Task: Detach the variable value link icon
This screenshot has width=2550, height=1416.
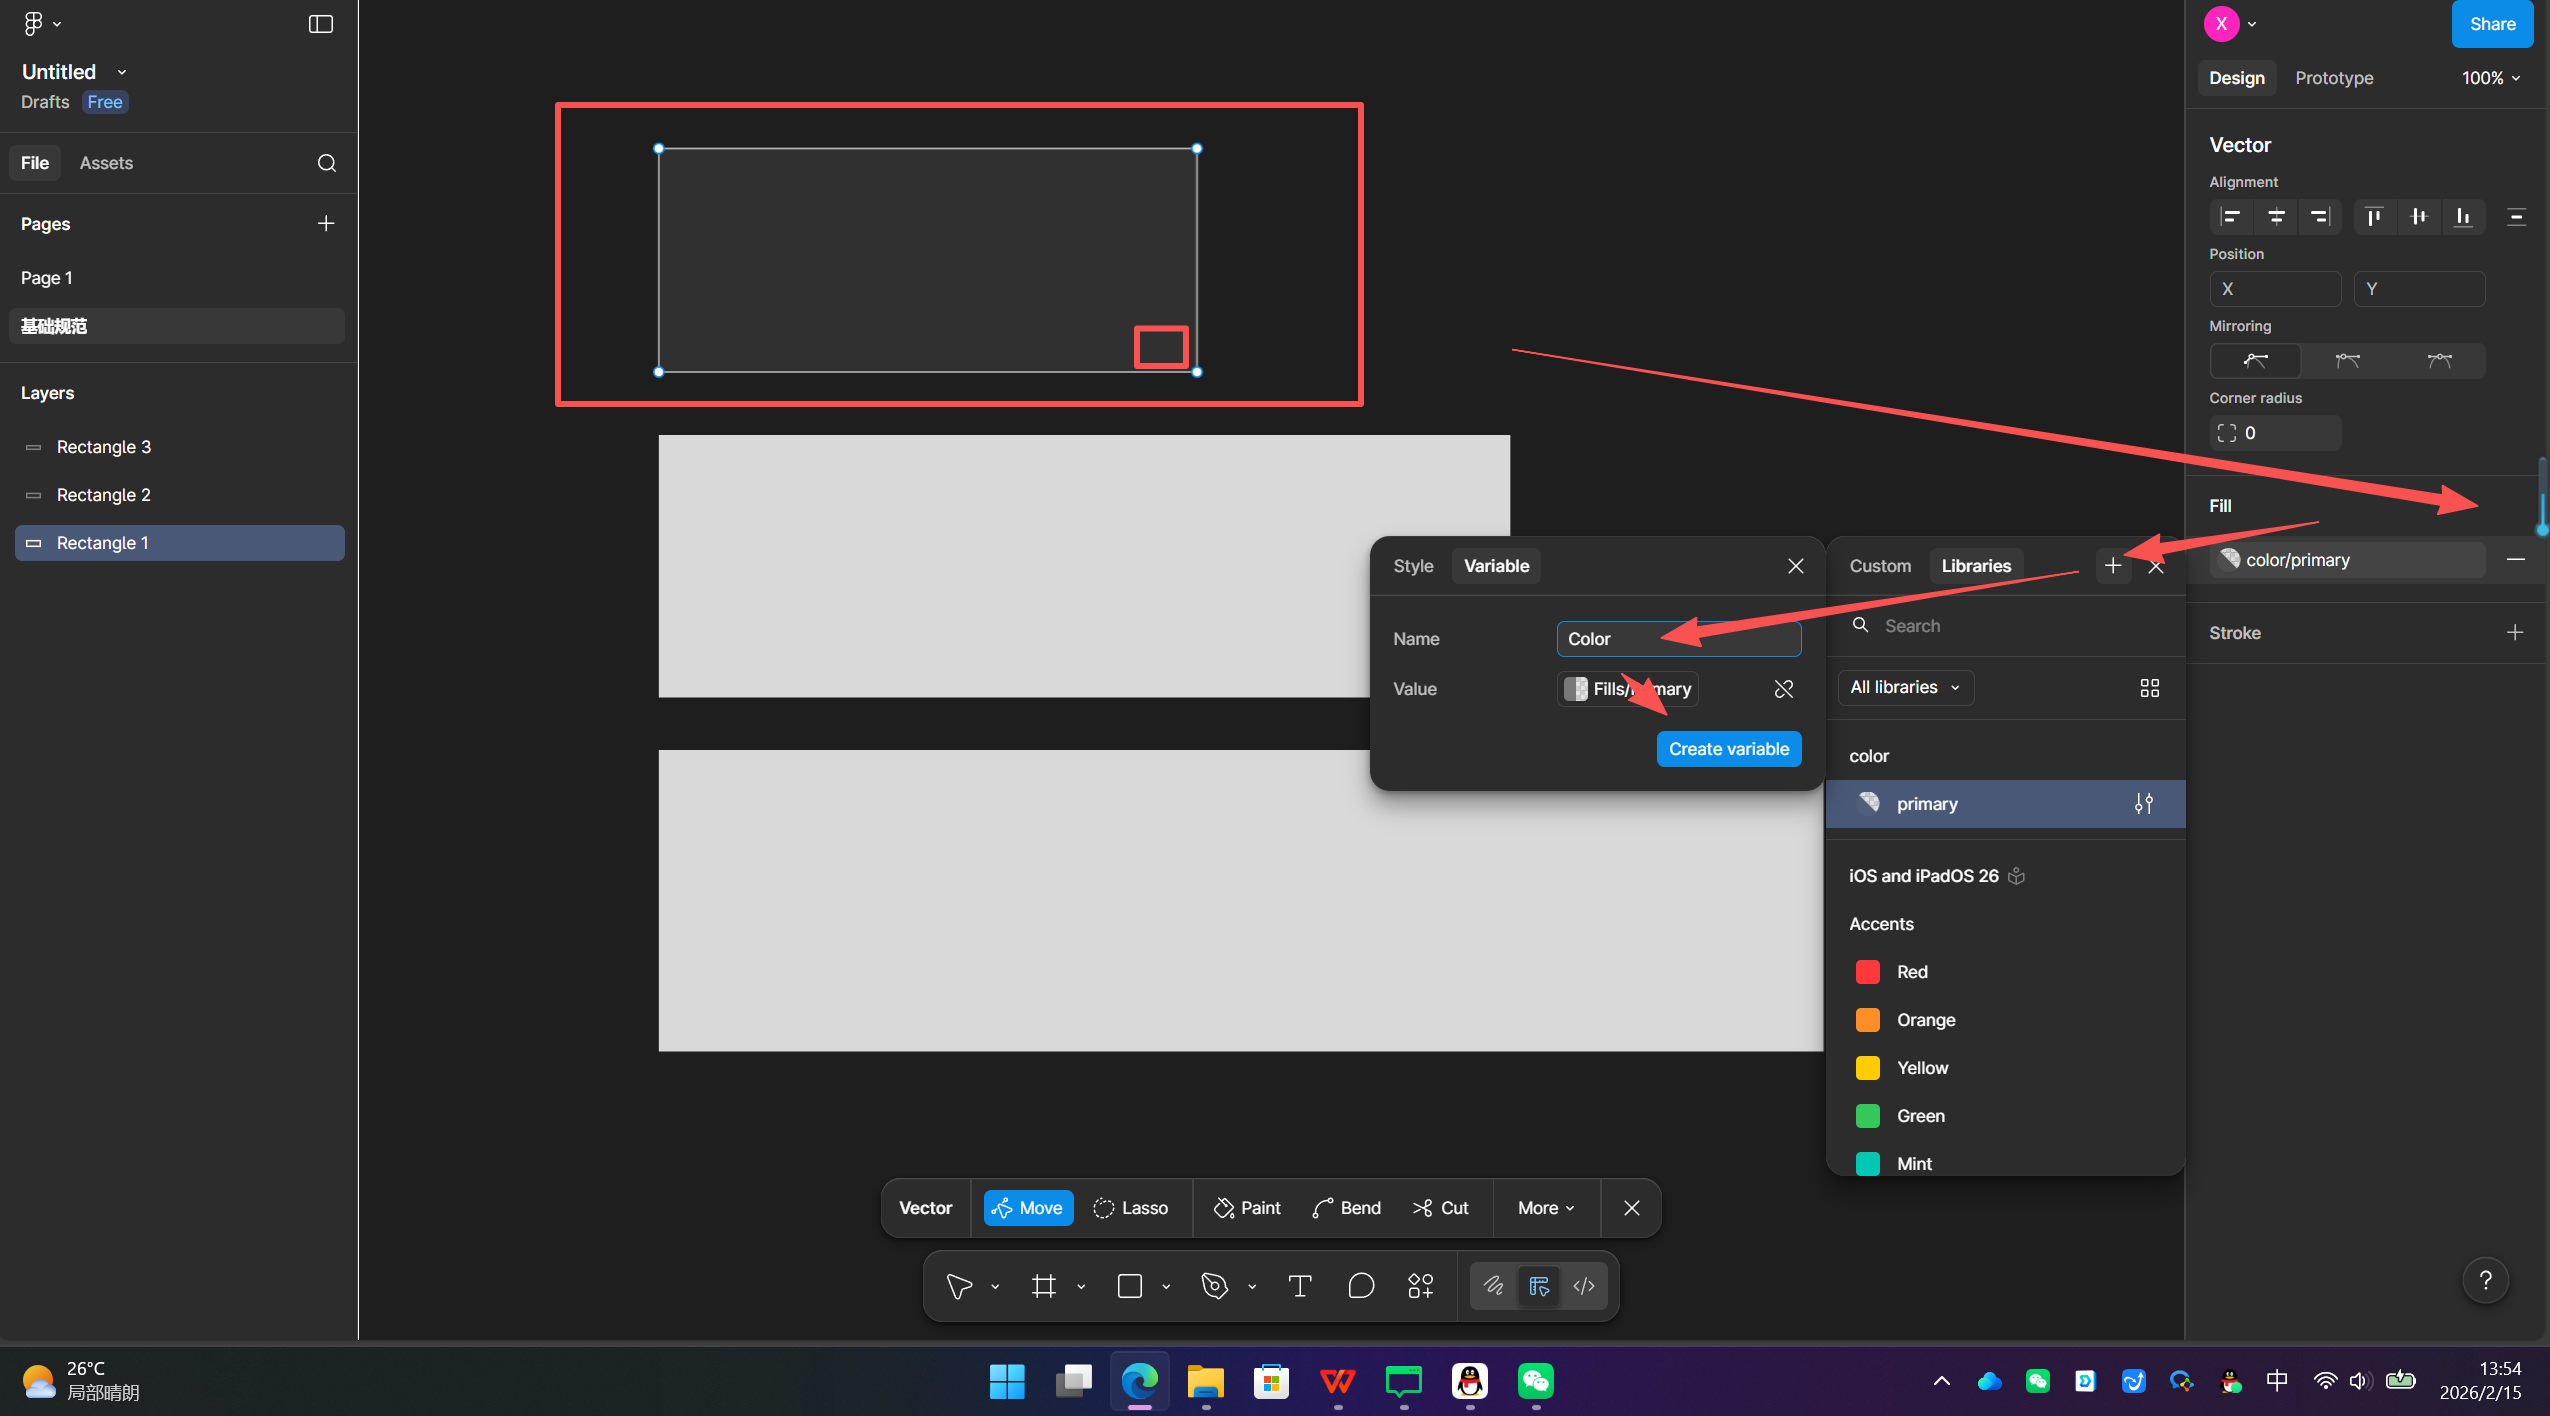Action: pos(1783,689)
